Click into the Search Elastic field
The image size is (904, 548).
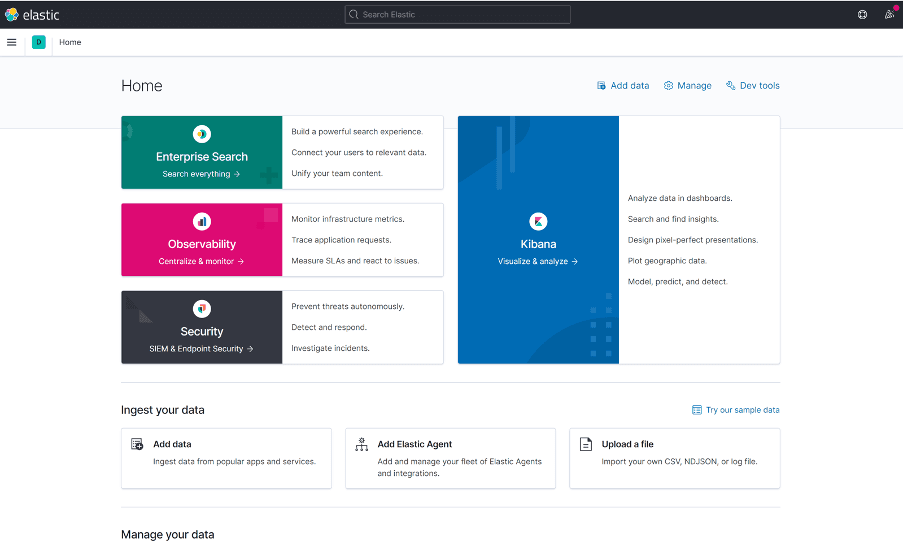pyautogui.click(x=458, y=14)
